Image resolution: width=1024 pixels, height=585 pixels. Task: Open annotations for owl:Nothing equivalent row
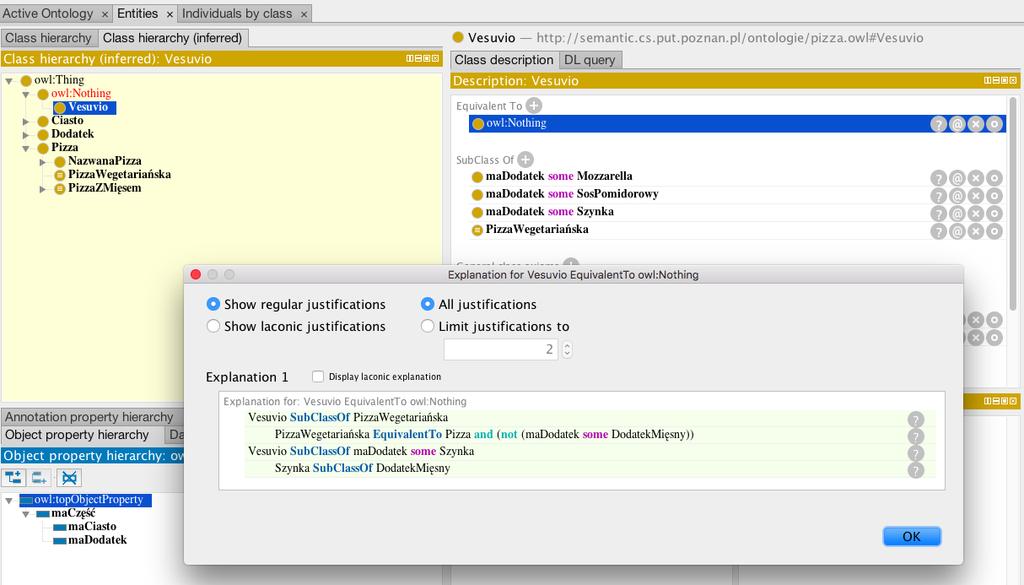pyautogui.click(x=957, y=124)
